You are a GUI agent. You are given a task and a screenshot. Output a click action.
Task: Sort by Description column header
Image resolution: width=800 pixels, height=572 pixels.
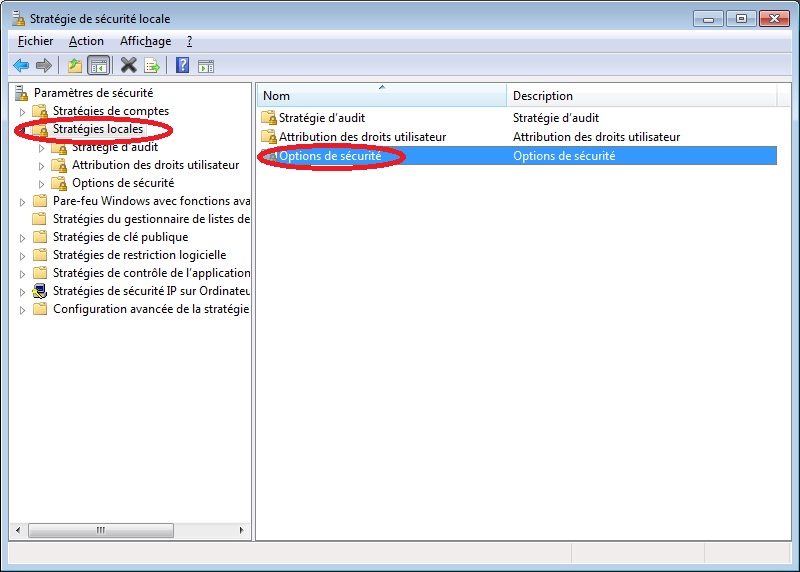coord(642,95)
